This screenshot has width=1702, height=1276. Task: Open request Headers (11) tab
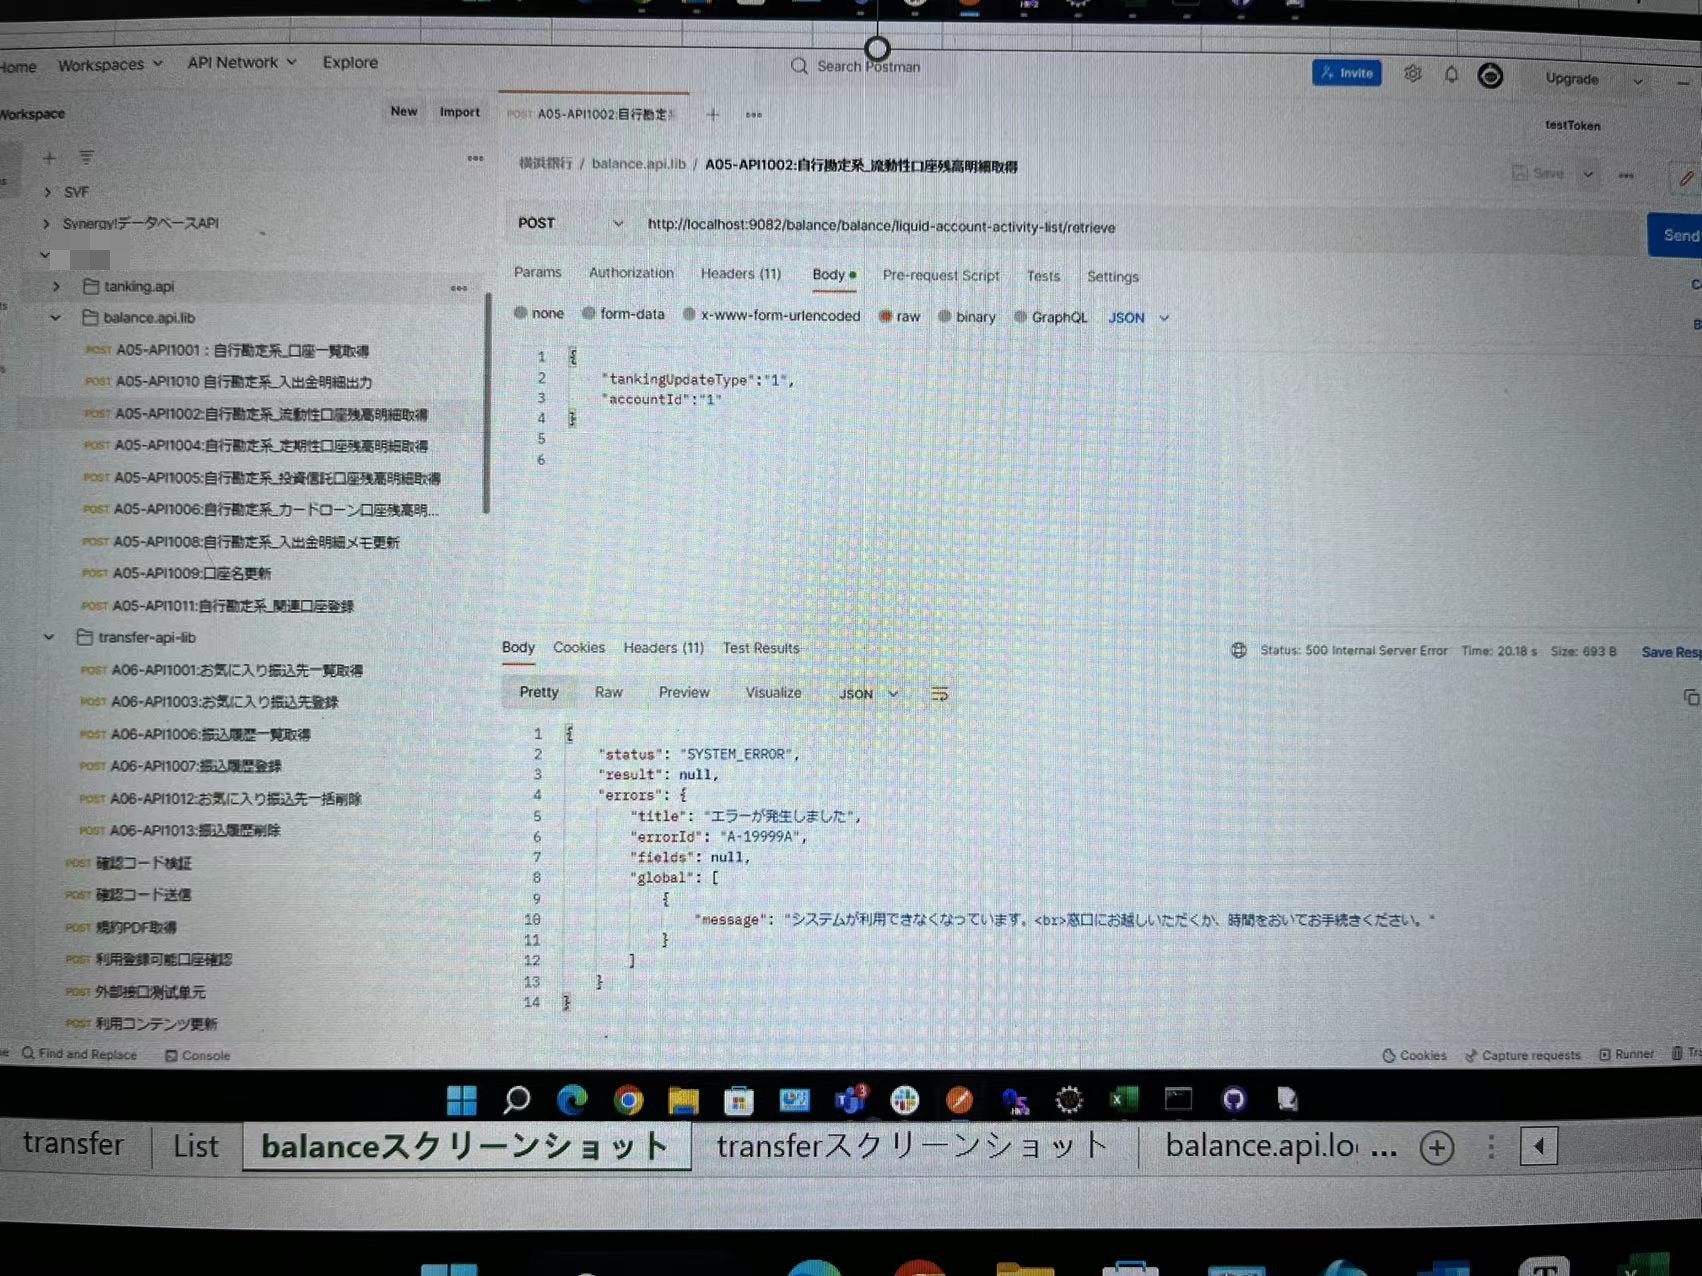click(x=741, y=273)
